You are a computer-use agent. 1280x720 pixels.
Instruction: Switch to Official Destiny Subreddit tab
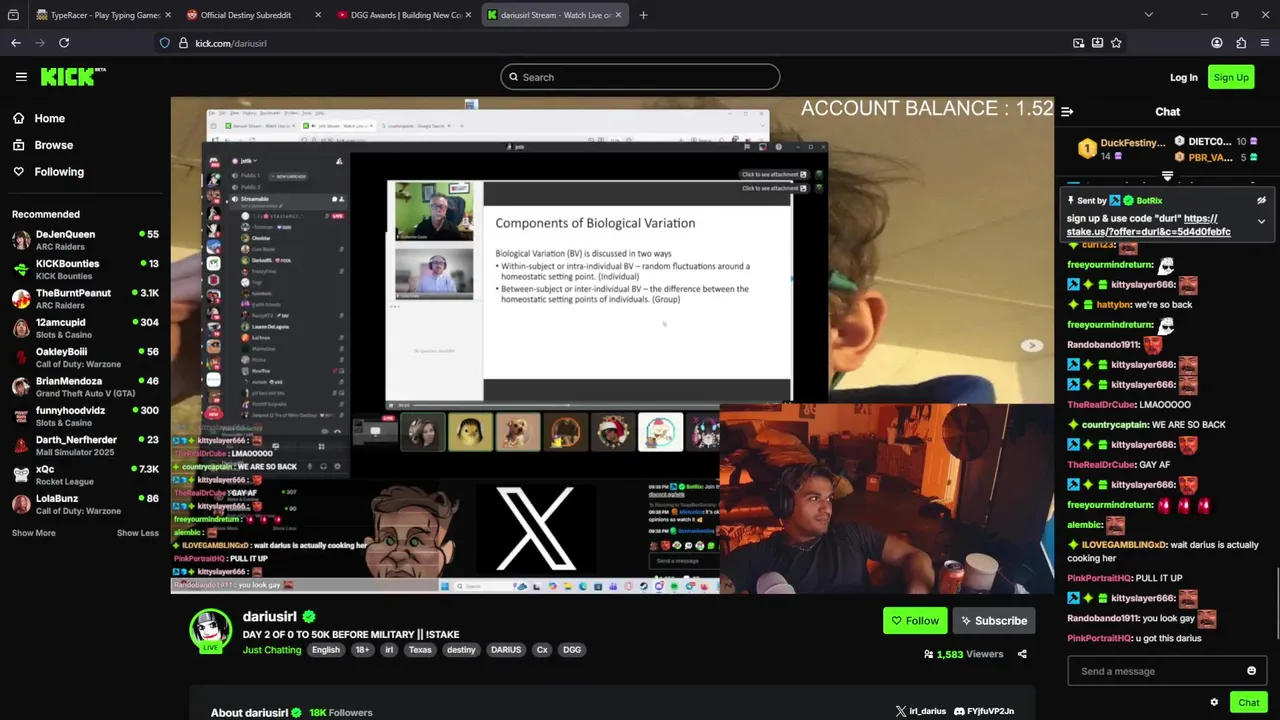(x=253, y=15)
